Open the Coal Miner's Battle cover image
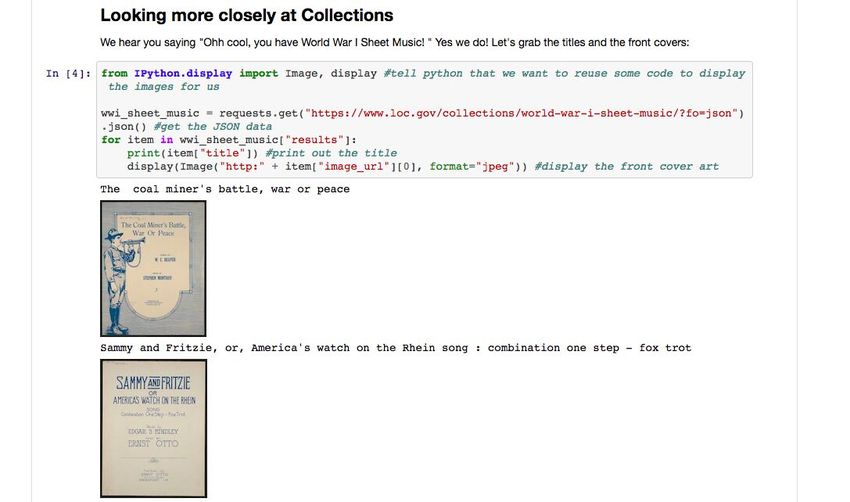Viewport: 850px width, 502px height. [x=153, y=268]
